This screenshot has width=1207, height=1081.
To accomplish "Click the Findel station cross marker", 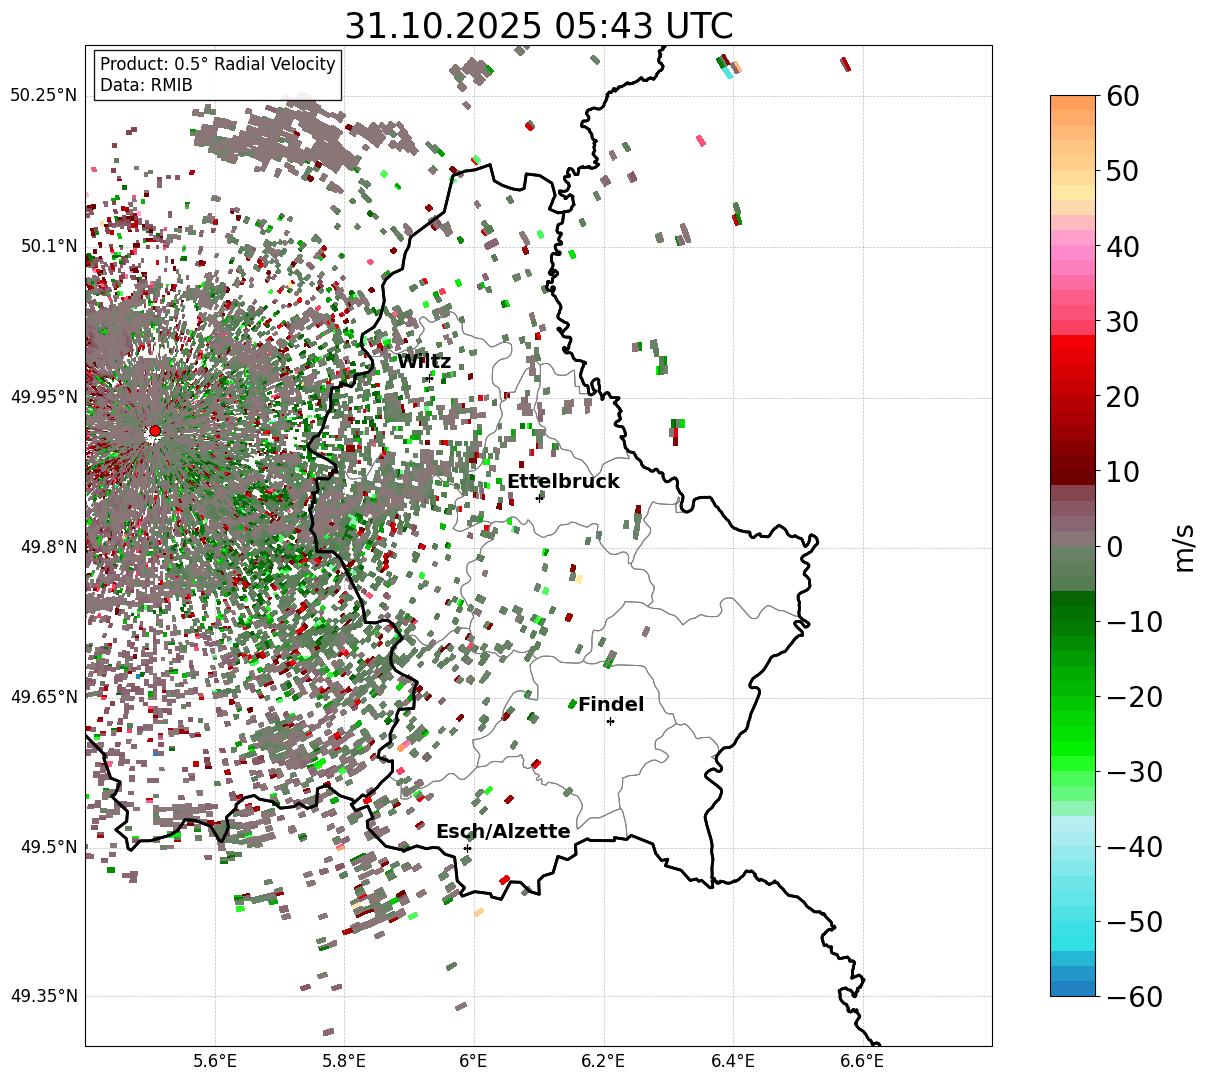I will (x=610, y=721).
